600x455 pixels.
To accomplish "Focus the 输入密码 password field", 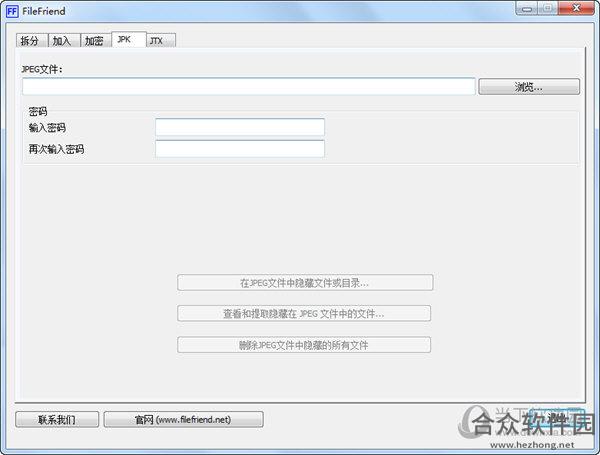I will pyautogui.click(x=240, y=127).
